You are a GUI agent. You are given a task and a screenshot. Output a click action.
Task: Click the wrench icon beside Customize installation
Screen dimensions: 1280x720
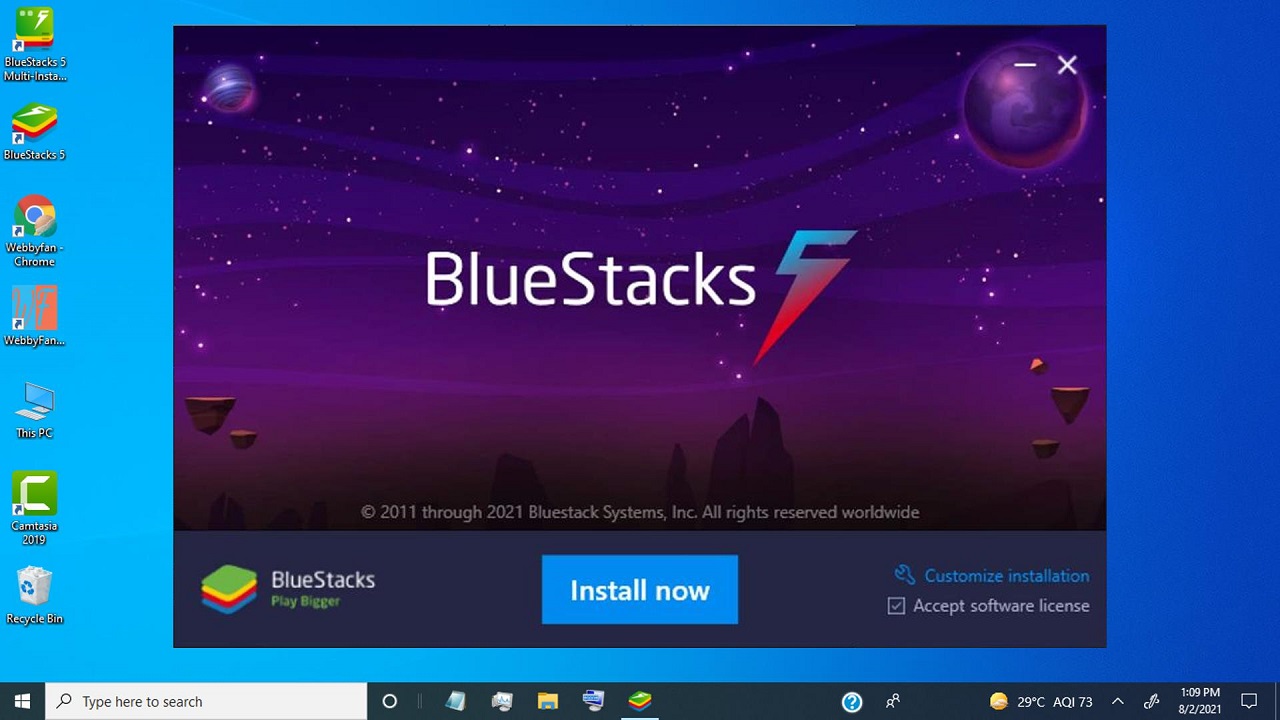coord(905,575)
